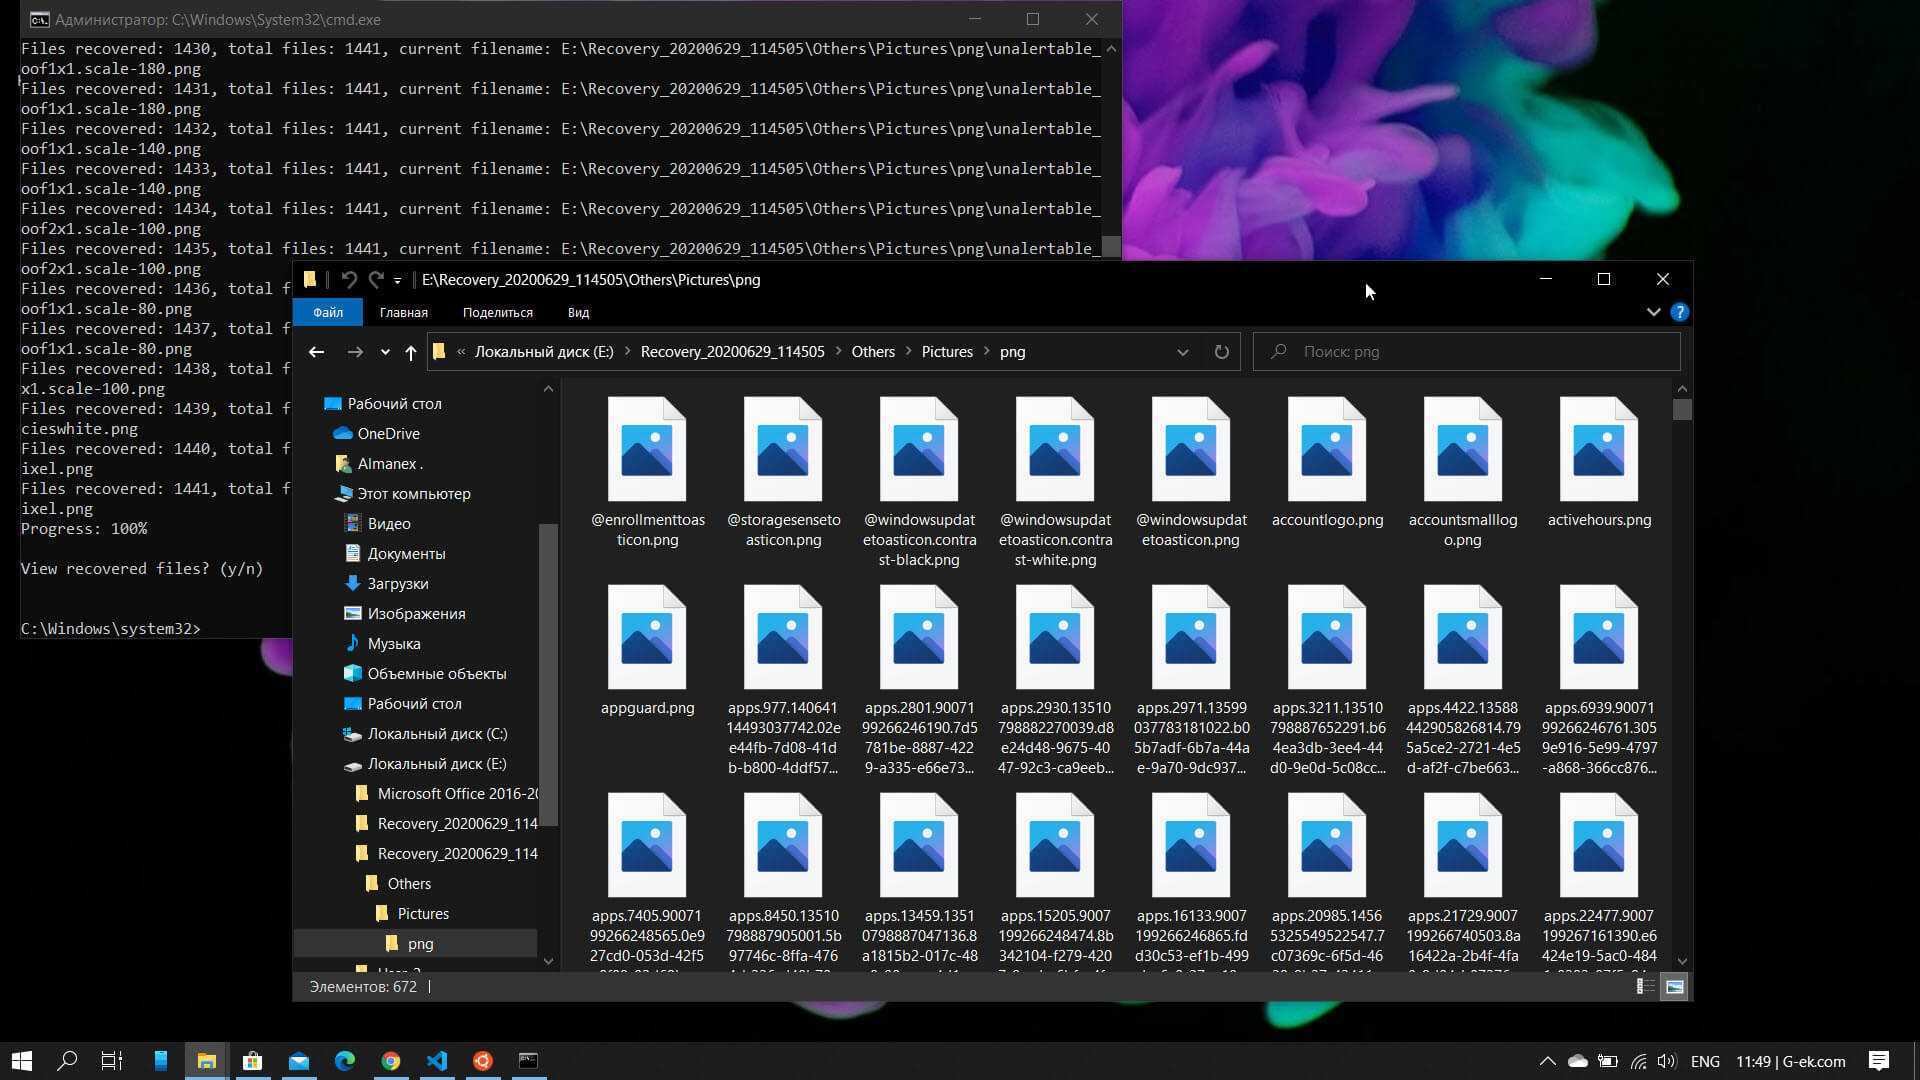Customize quick access toolbar dropdown
This screenshot has height=1080, width=1920.
tap(397, 280)
